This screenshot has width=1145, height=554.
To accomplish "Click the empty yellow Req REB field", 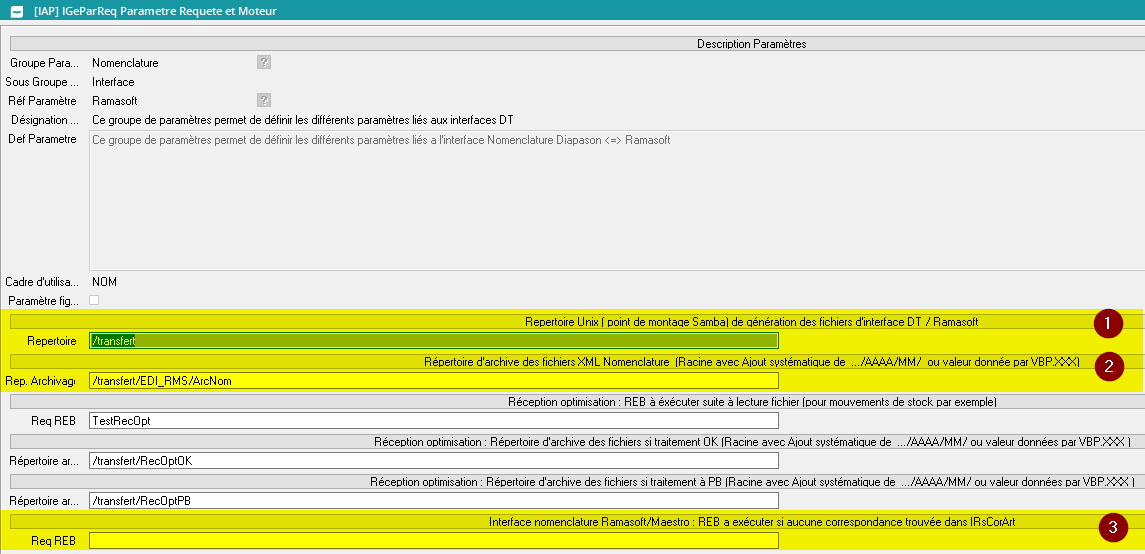I will (433, 541).
